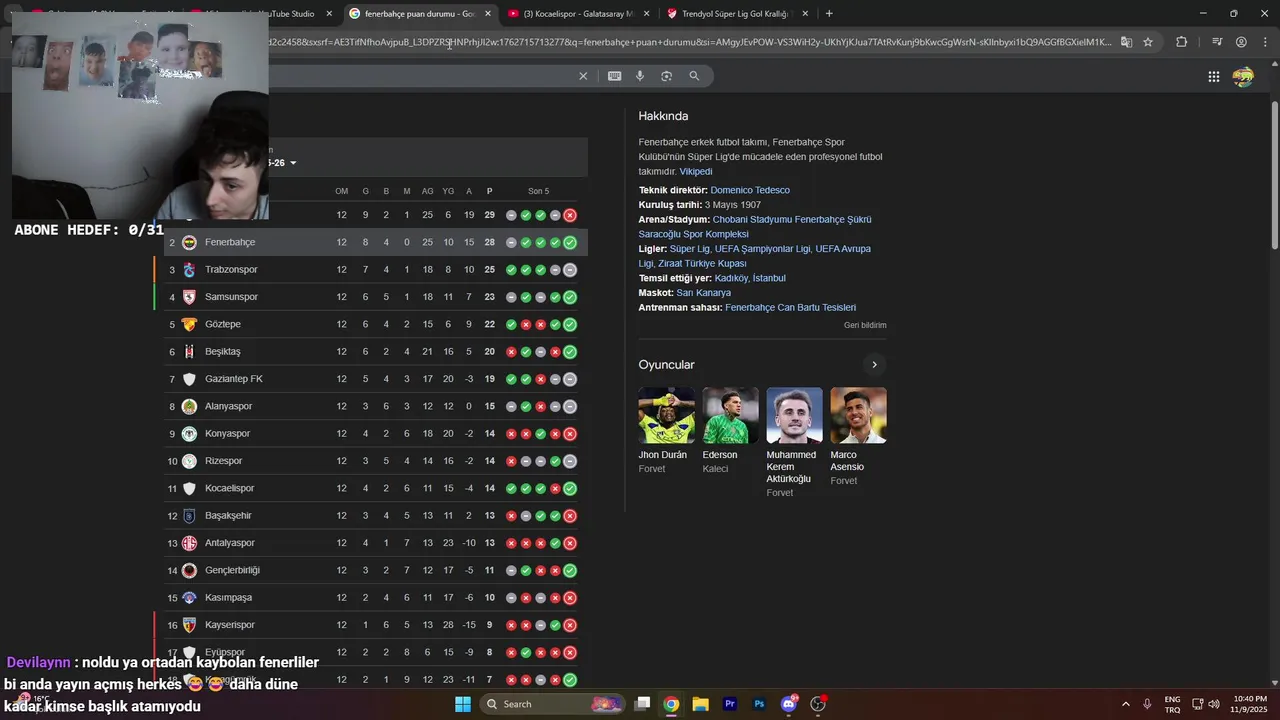Launch Adobe Premiere Pro from taskbar

(730, 704)
